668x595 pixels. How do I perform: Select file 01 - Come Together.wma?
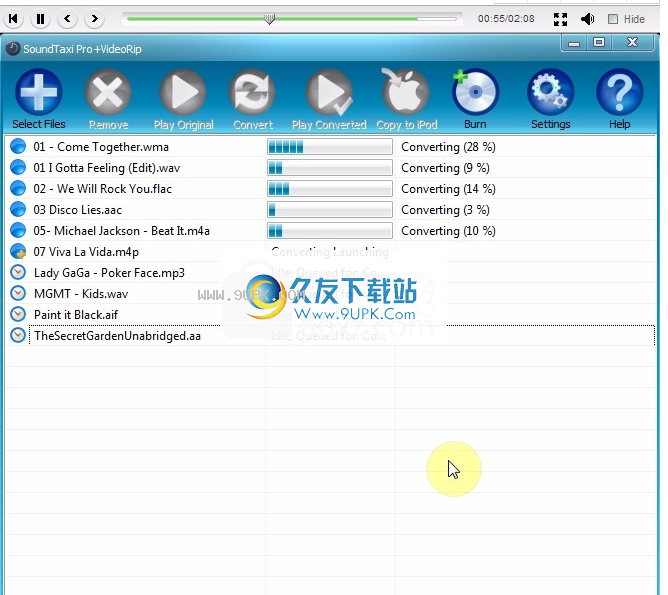pos(101,147)
